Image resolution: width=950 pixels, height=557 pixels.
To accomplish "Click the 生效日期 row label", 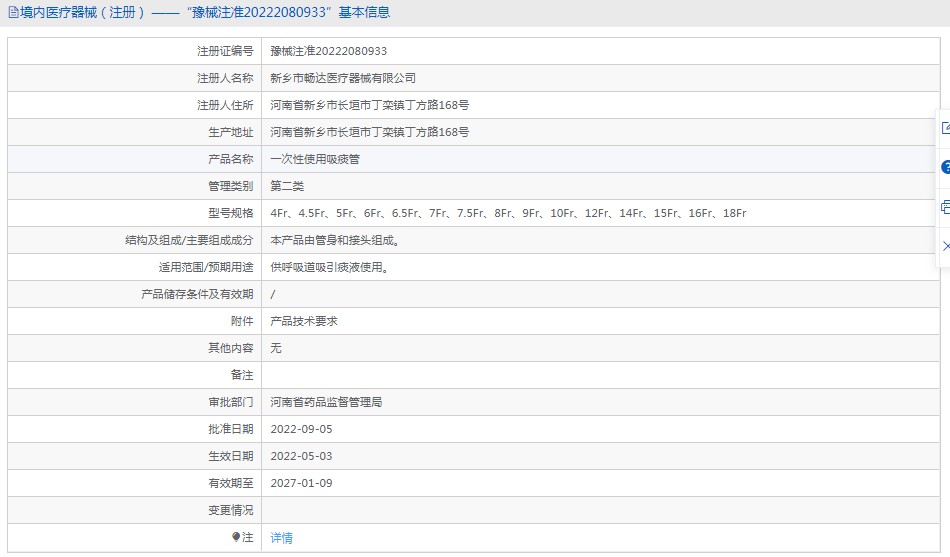I will pos(230,456).
